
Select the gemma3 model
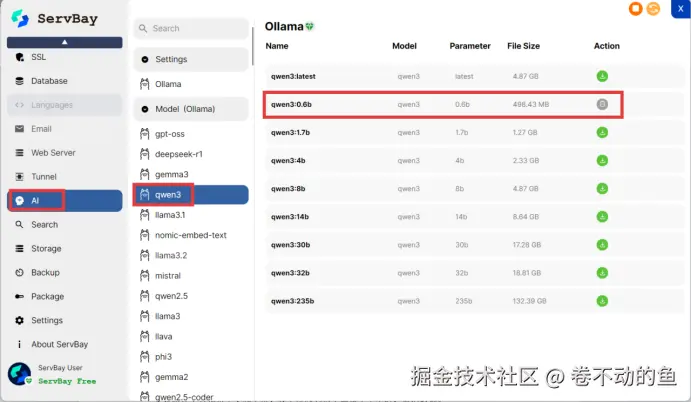point(191,174)
